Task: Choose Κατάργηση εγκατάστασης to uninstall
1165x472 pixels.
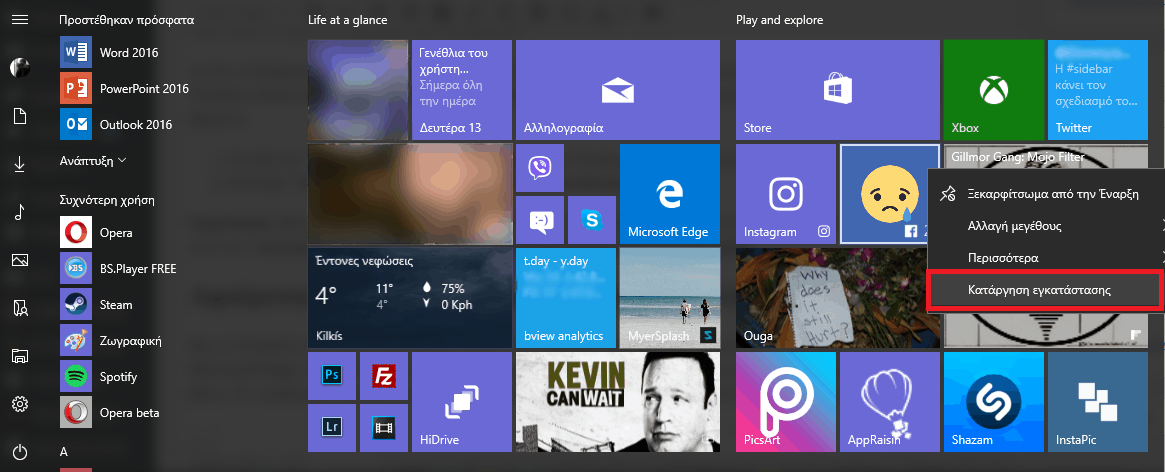Action: pyautogui.click(x=1046, y=290)
